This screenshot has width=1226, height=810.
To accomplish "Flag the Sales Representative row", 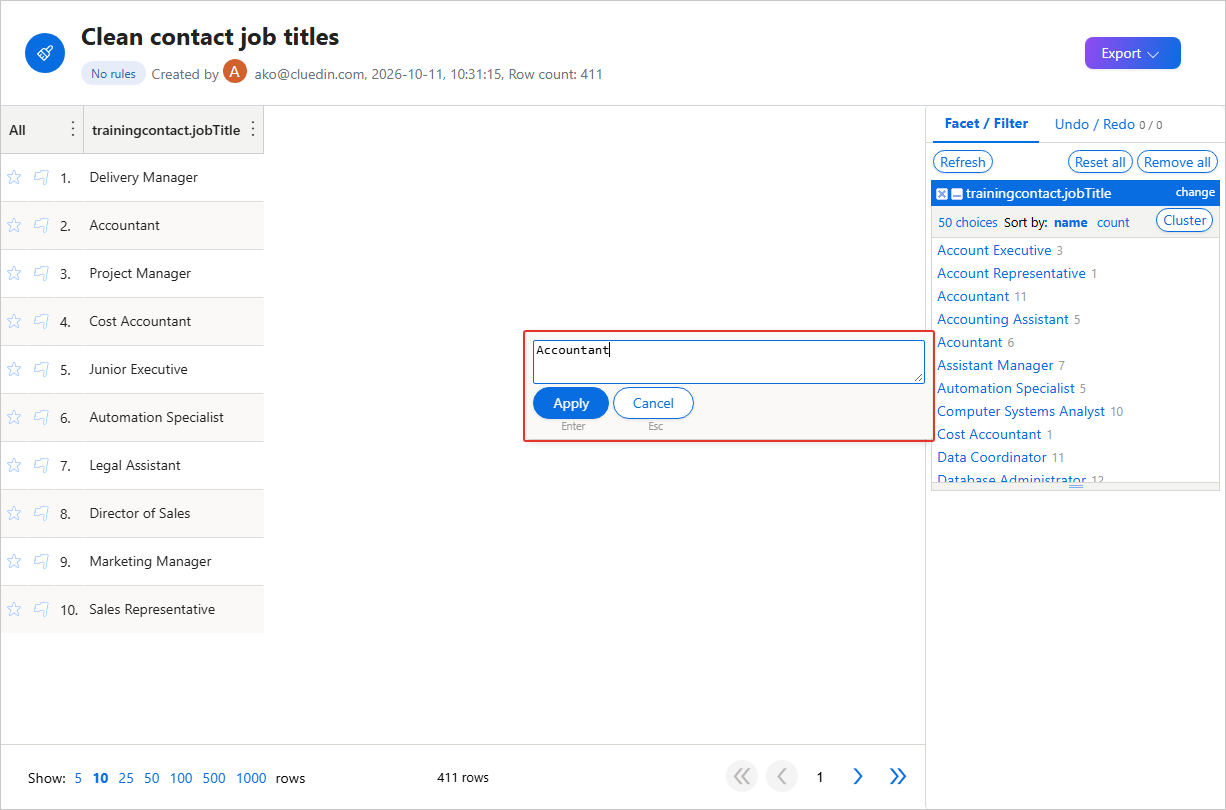I will click(x=41, y=609).
